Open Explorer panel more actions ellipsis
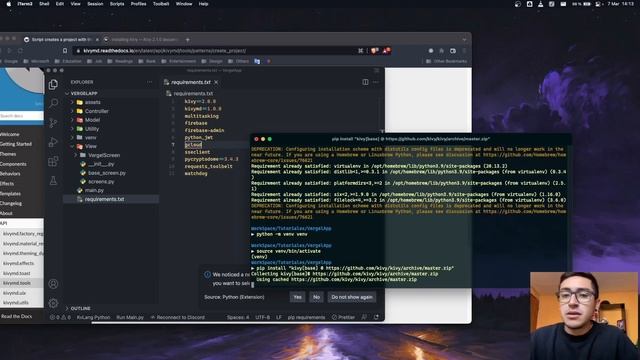Viewport: 640px width, 360px height. click(x=149, y=82)
